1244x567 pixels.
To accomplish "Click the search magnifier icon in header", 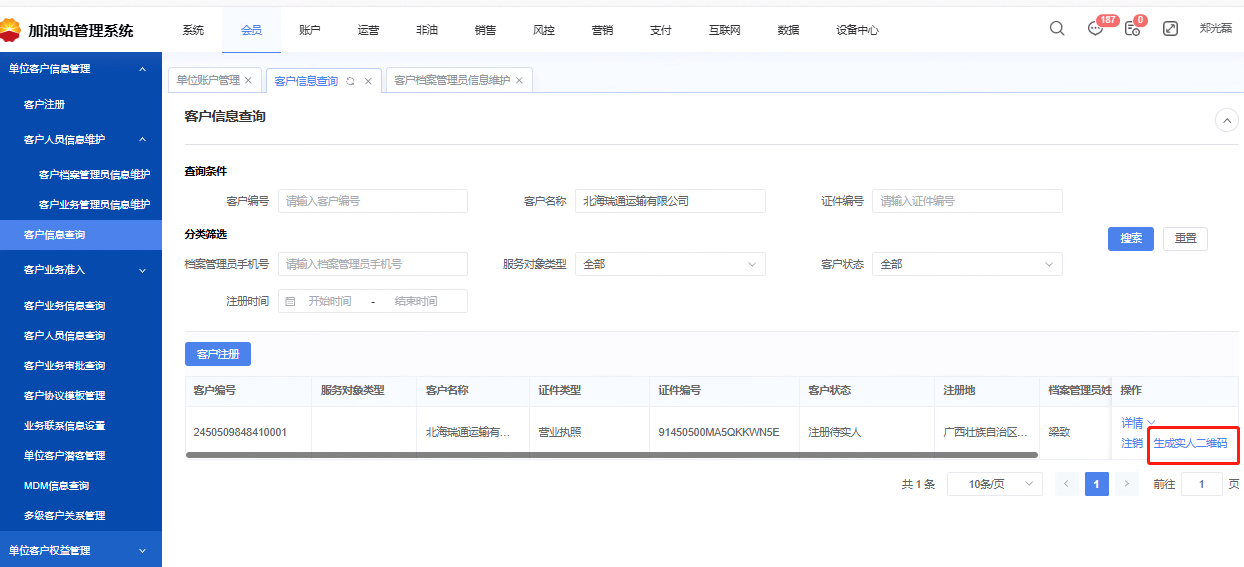I will tap(1057, 29).
